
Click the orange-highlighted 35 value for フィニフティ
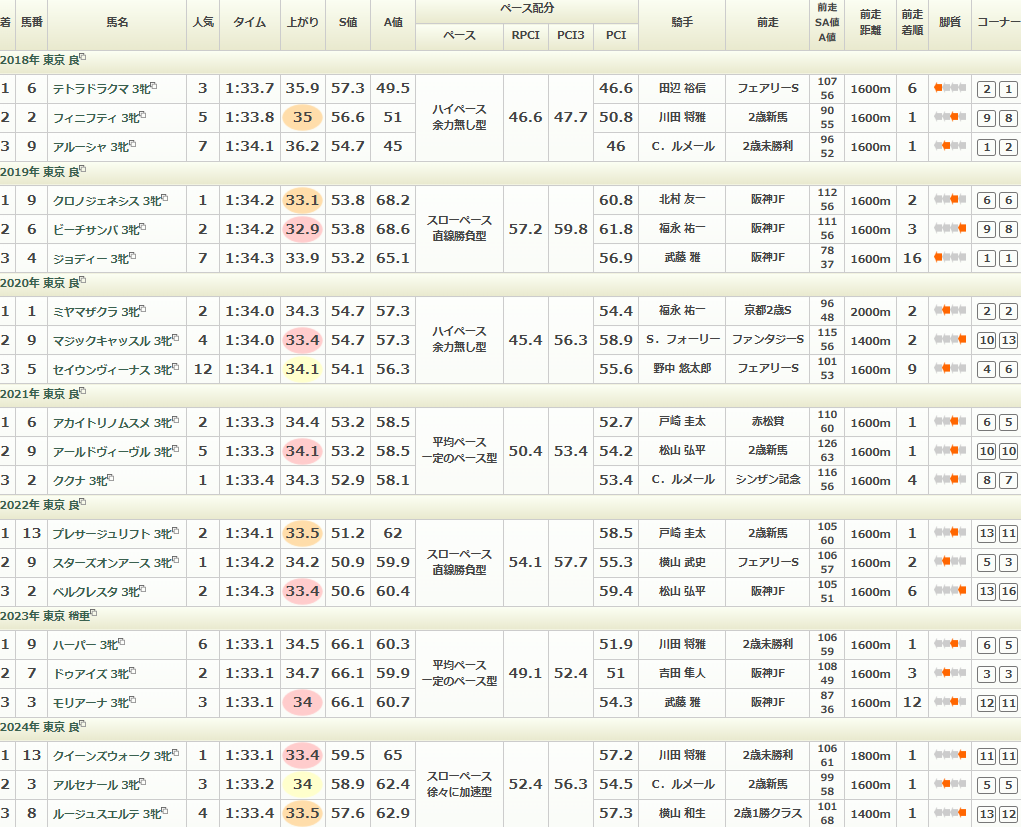302,118
